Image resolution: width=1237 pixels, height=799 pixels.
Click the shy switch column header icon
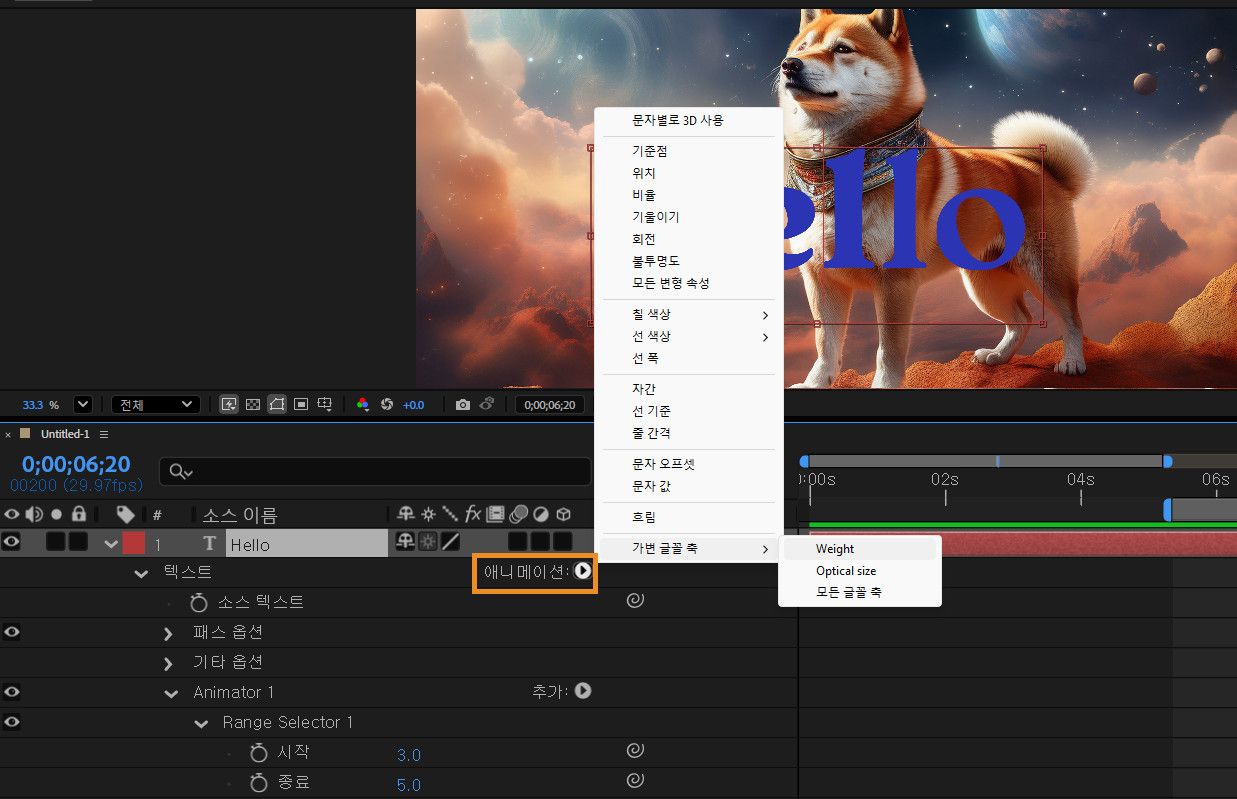pyautogui.click(x=406, y=514)
